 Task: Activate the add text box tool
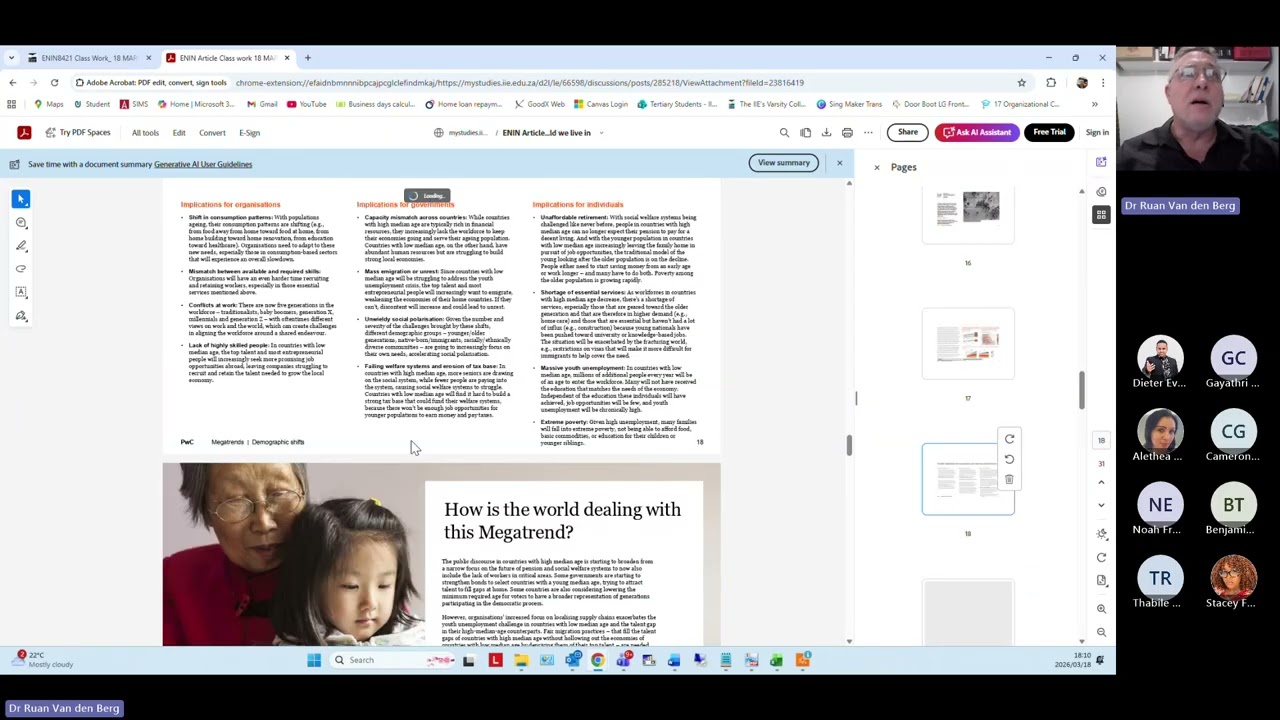(21, 292)
